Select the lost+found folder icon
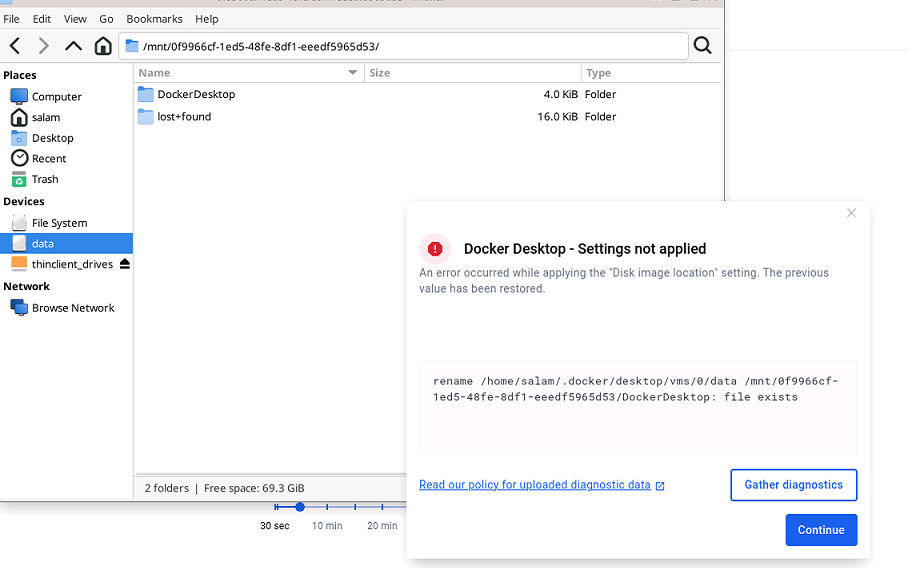The height and width of the screenshot is (568, 909). pyautogui.click(x=146, y=116)
